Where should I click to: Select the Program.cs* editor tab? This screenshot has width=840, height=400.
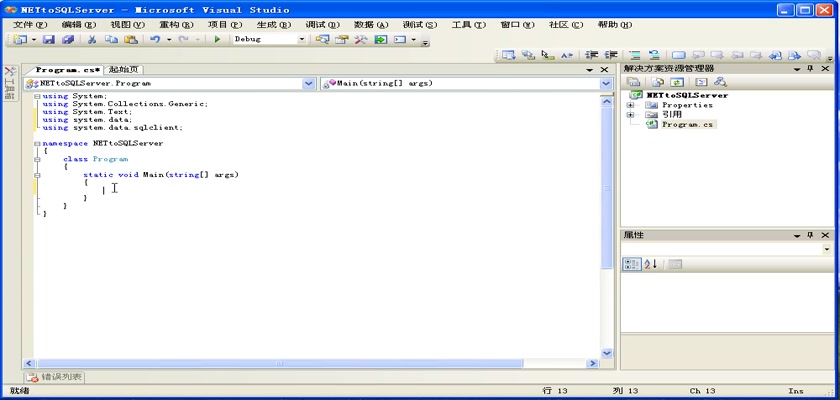pos(68,70)
